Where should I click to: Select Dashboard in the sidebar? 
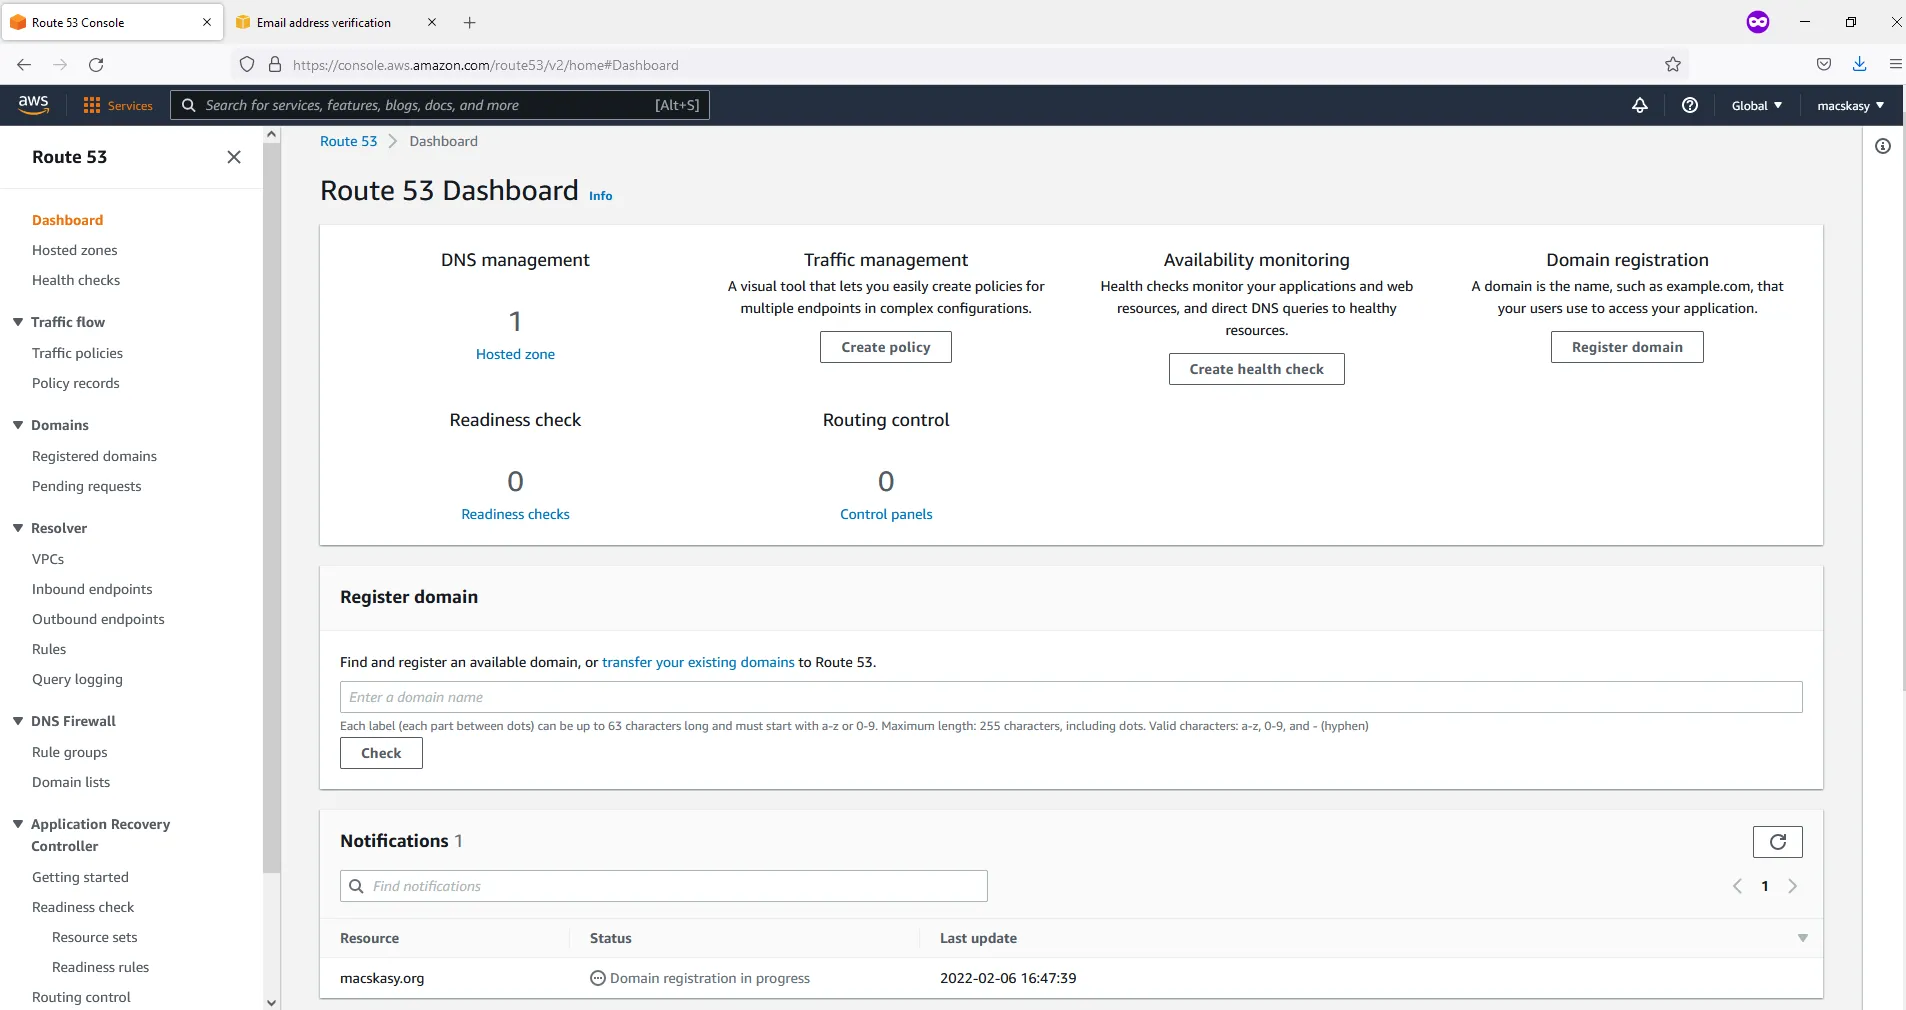[67, 220]
